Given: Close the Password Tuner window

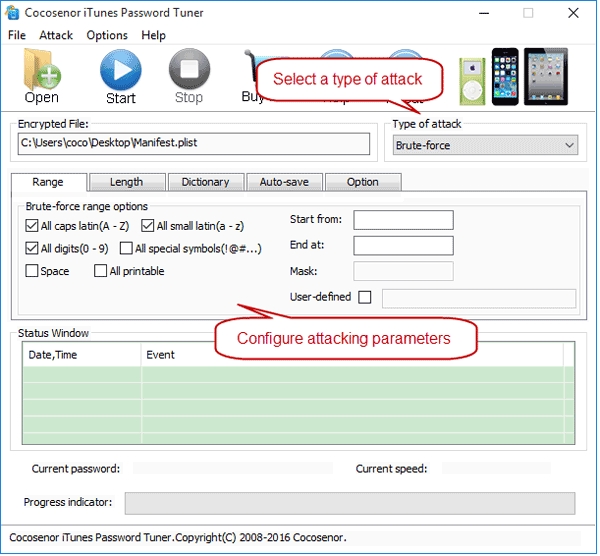Looking at the screenshot, I should (x=573, y=13).
